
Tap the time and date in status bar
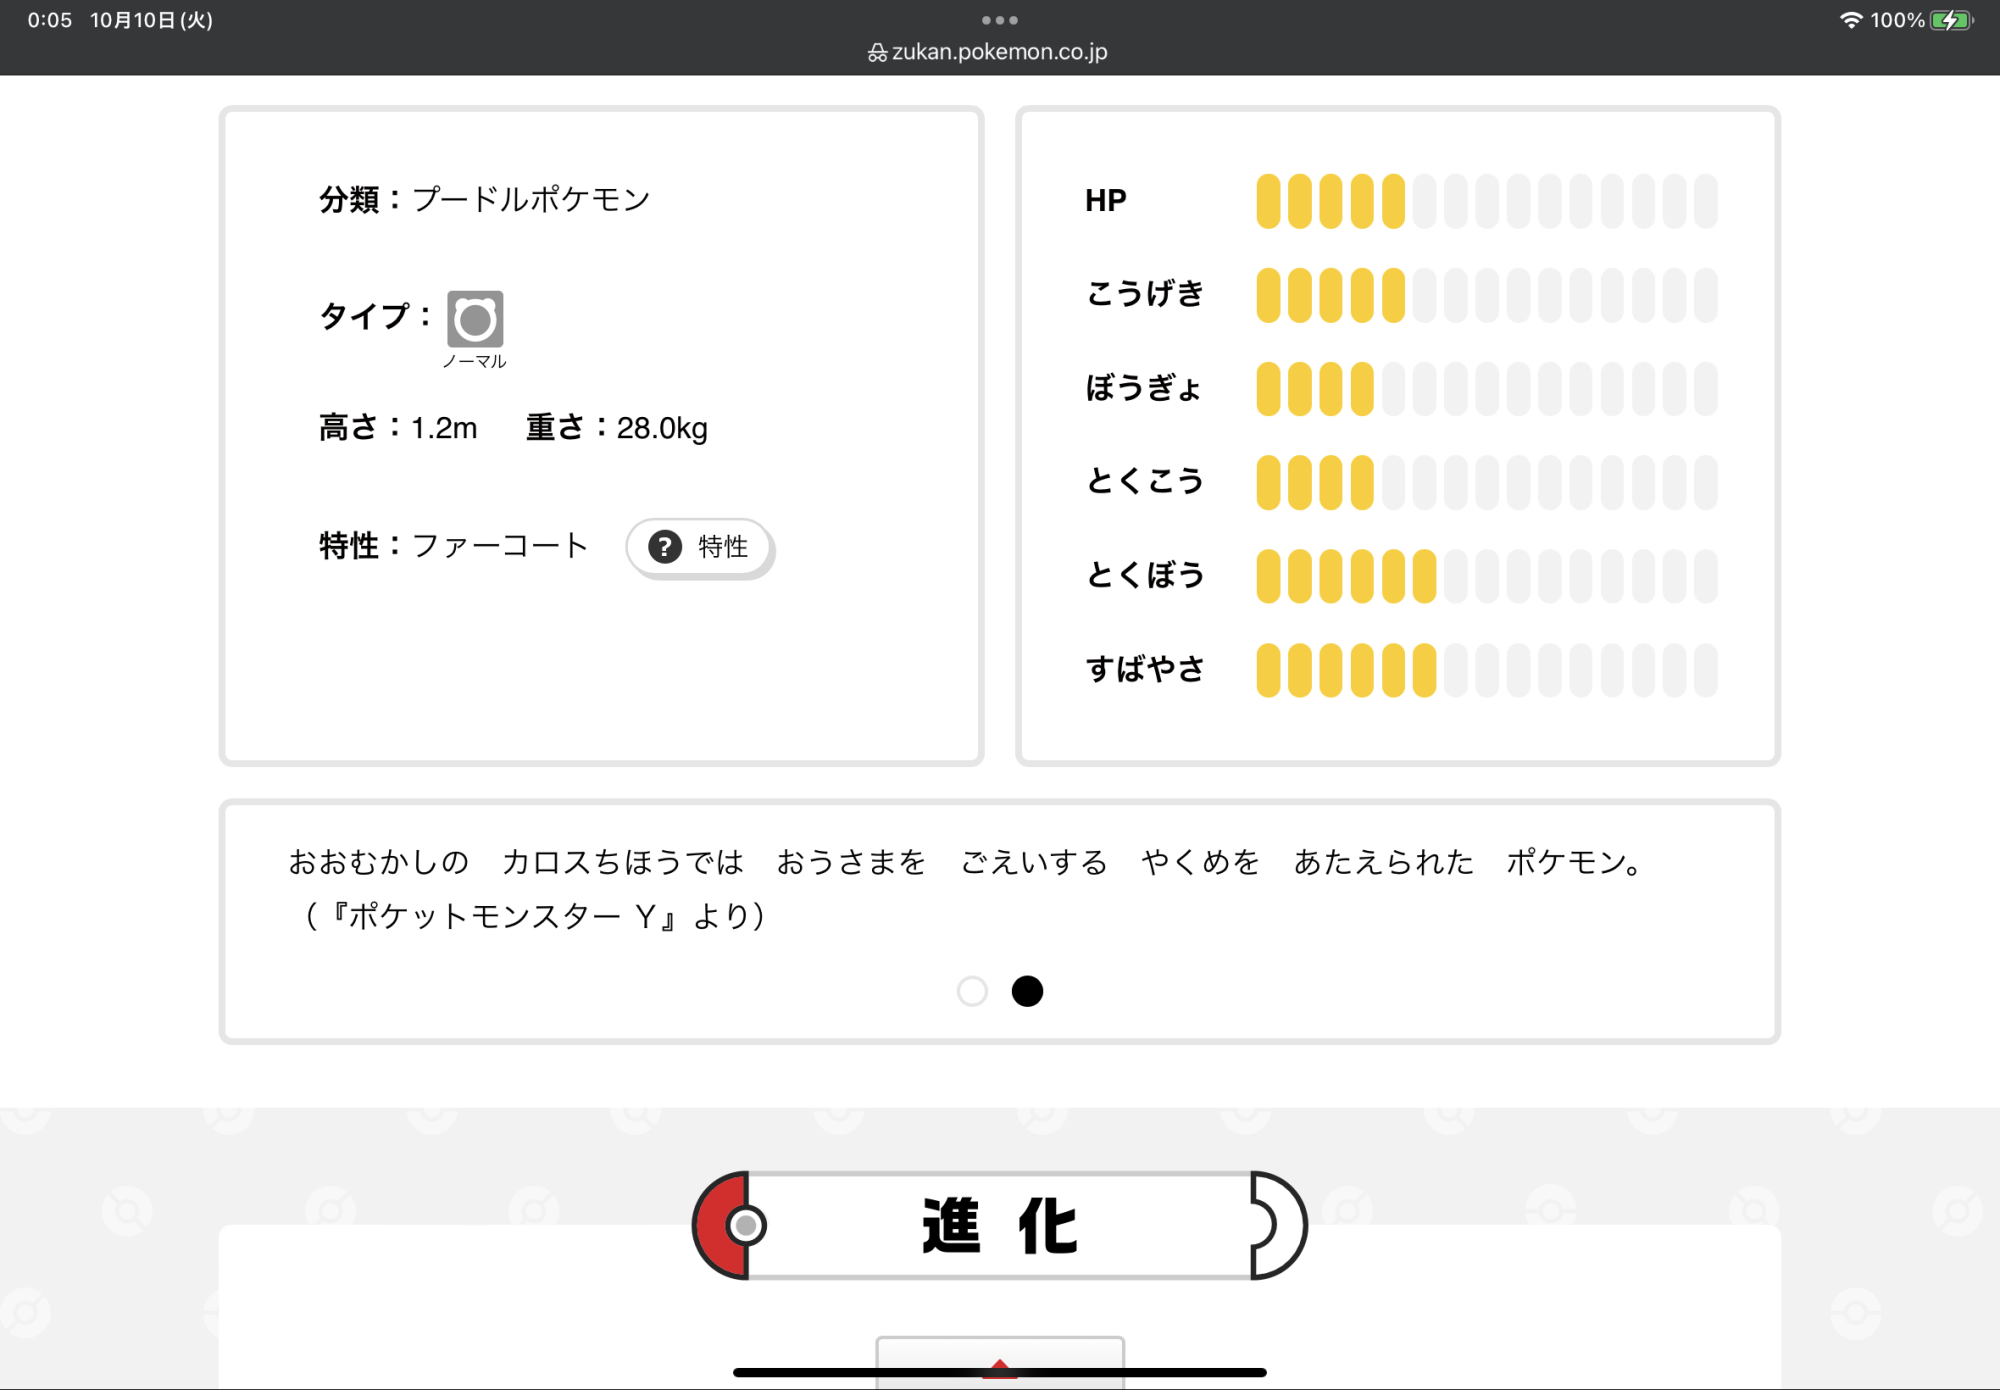coord(120,20)
